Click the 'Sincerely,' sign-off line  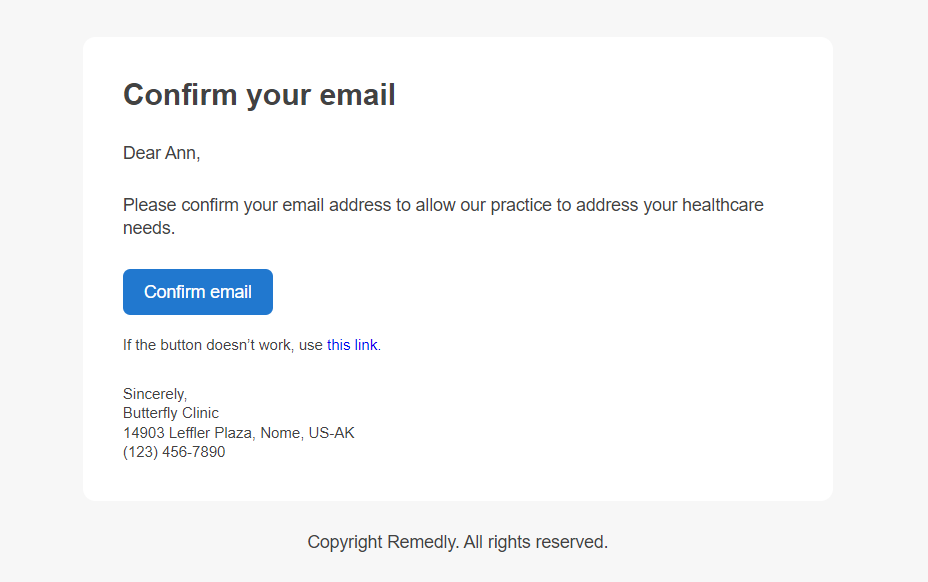coord(155,394)
